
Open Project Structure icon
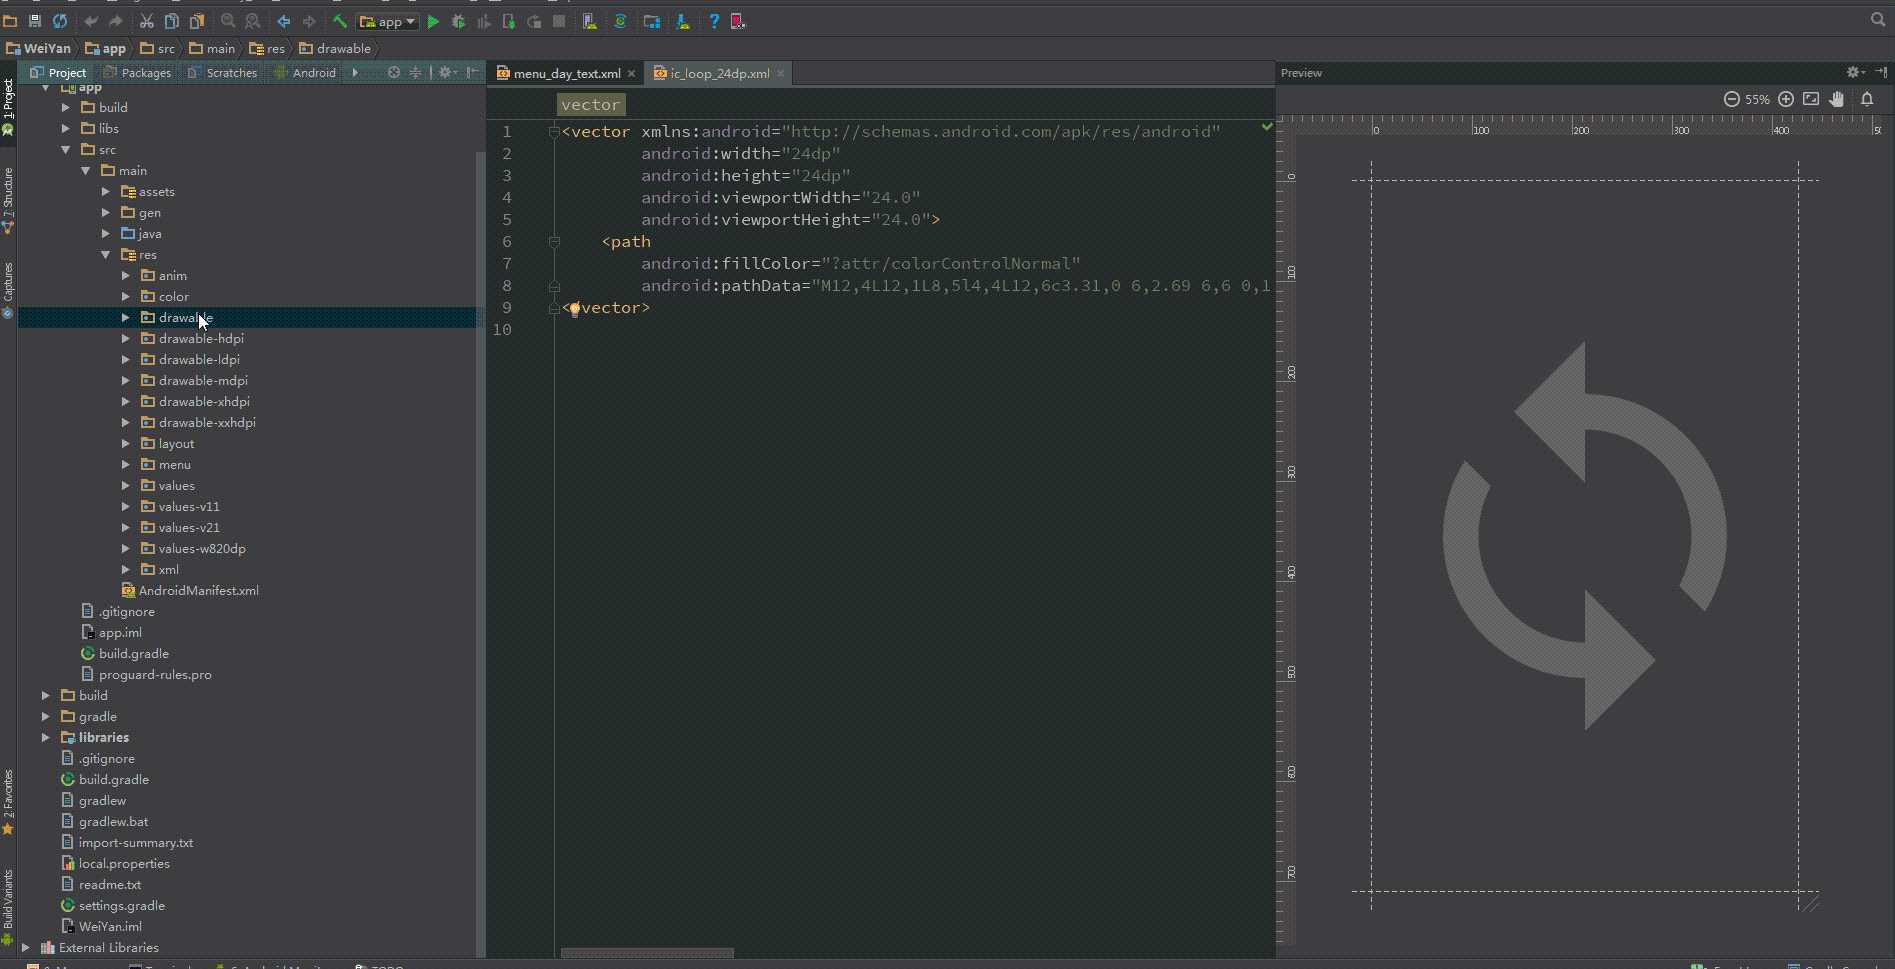tap(652, 21)
